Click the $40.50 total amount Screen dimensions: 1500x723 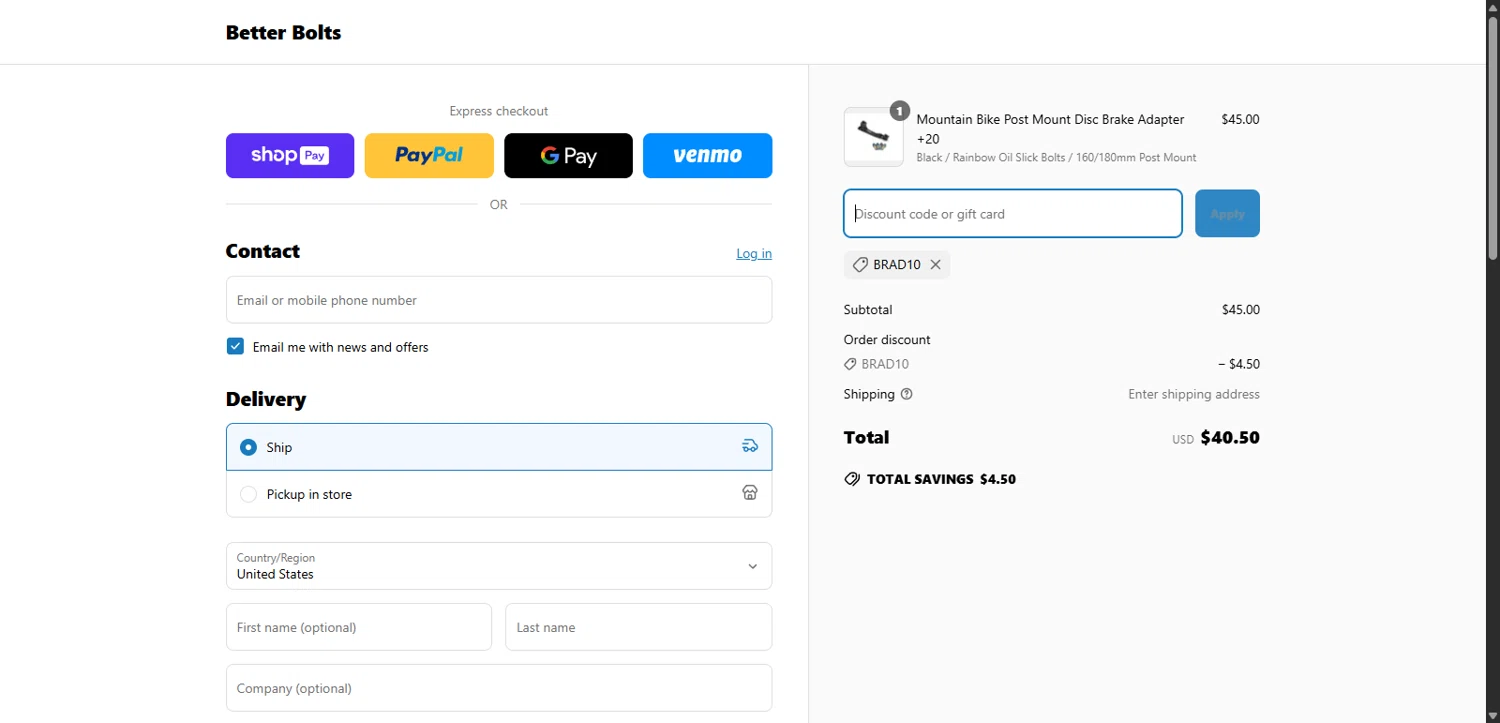[x=1230, y=437]
